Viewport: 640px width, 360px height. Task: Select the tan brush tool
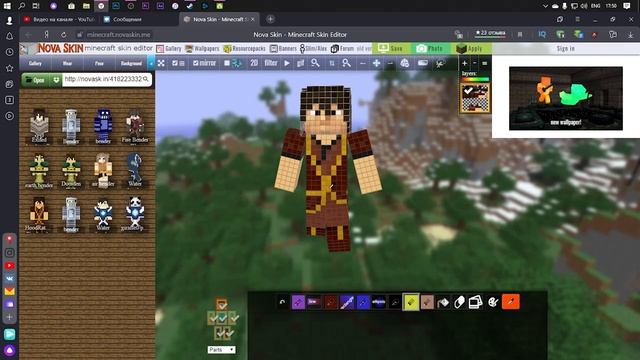point(427,302)
